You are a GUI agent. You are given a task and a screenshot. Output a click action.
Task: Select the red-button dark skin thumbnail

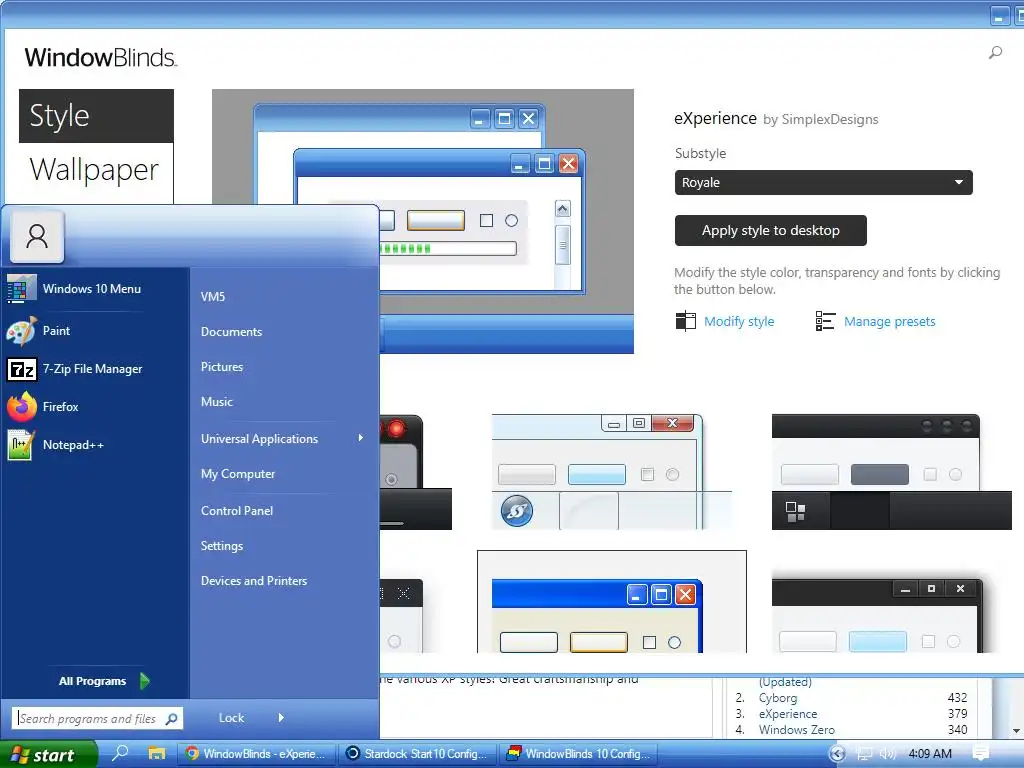click(415, 472)
